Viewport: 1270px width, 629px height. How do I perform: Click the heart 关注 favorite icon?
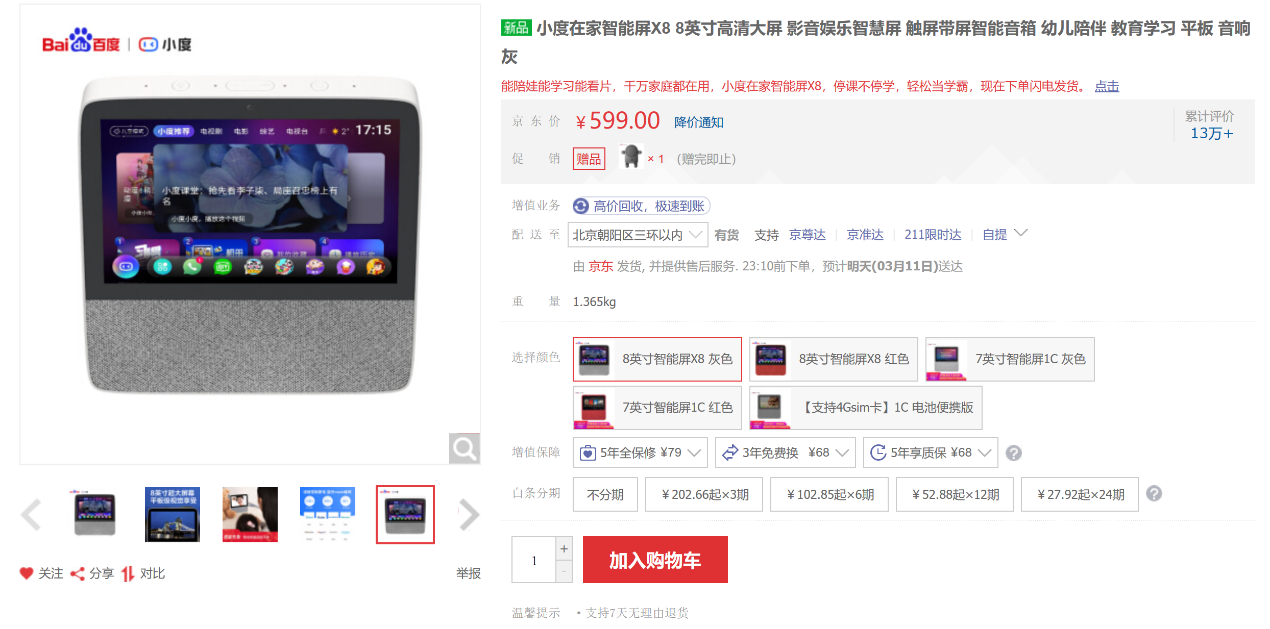pyautogui.click(x=26, y=573)
